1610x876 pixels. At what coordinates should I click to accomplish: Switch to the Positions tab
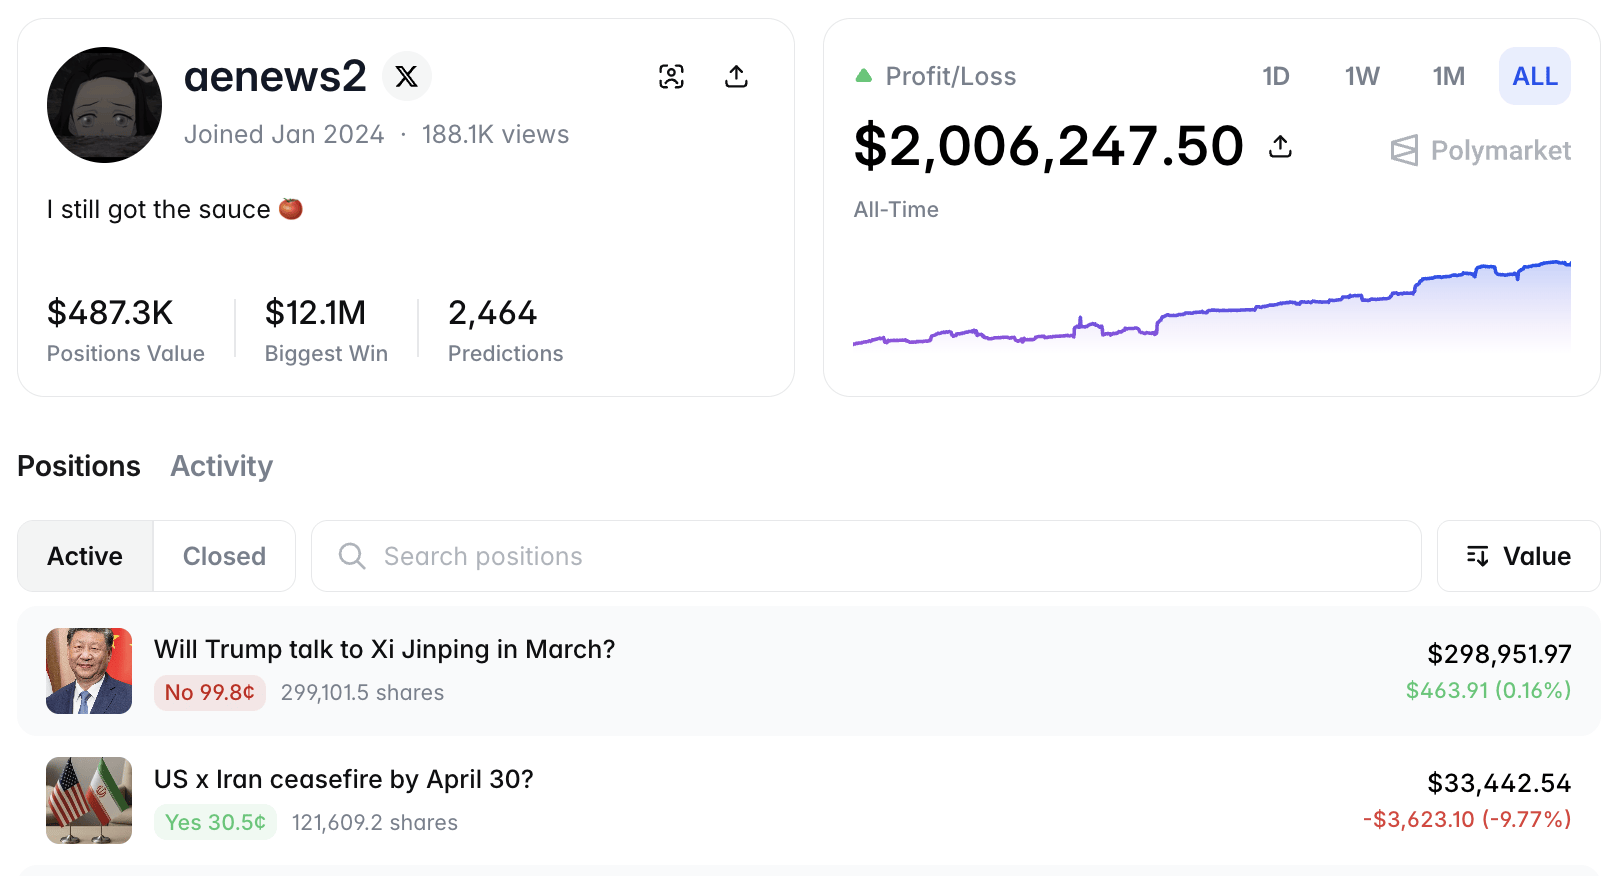tap(79, 466)
